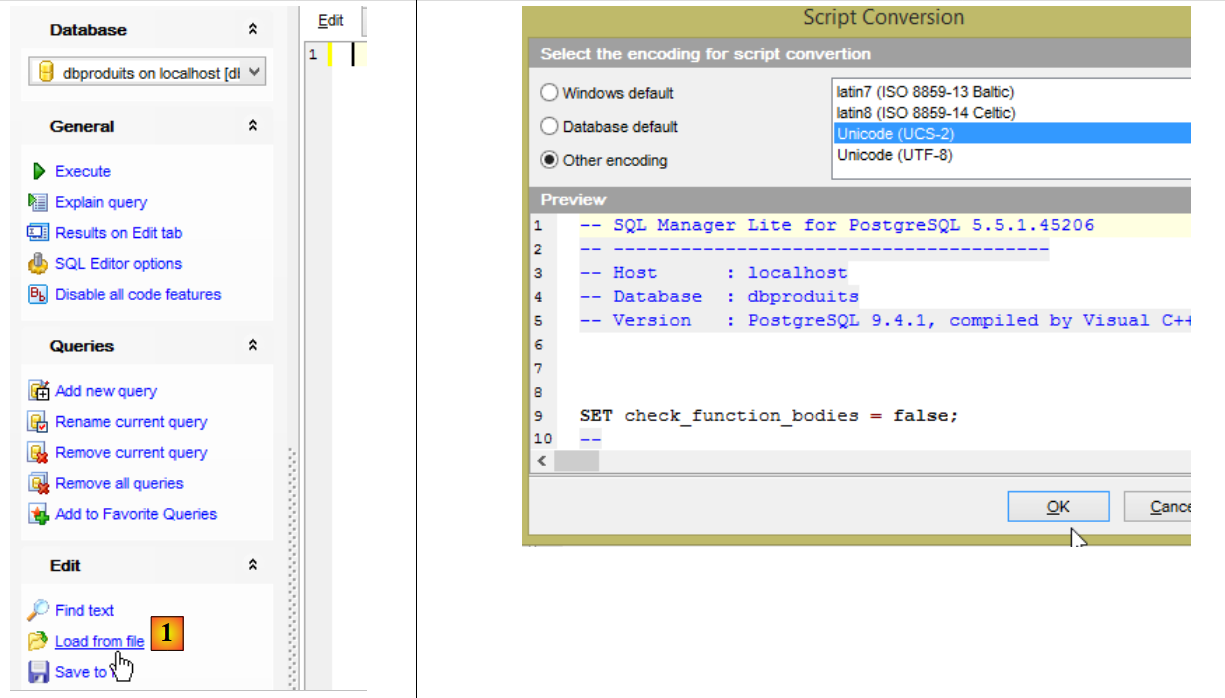Click the Save to file disk icon

click(x=38, y=672)
